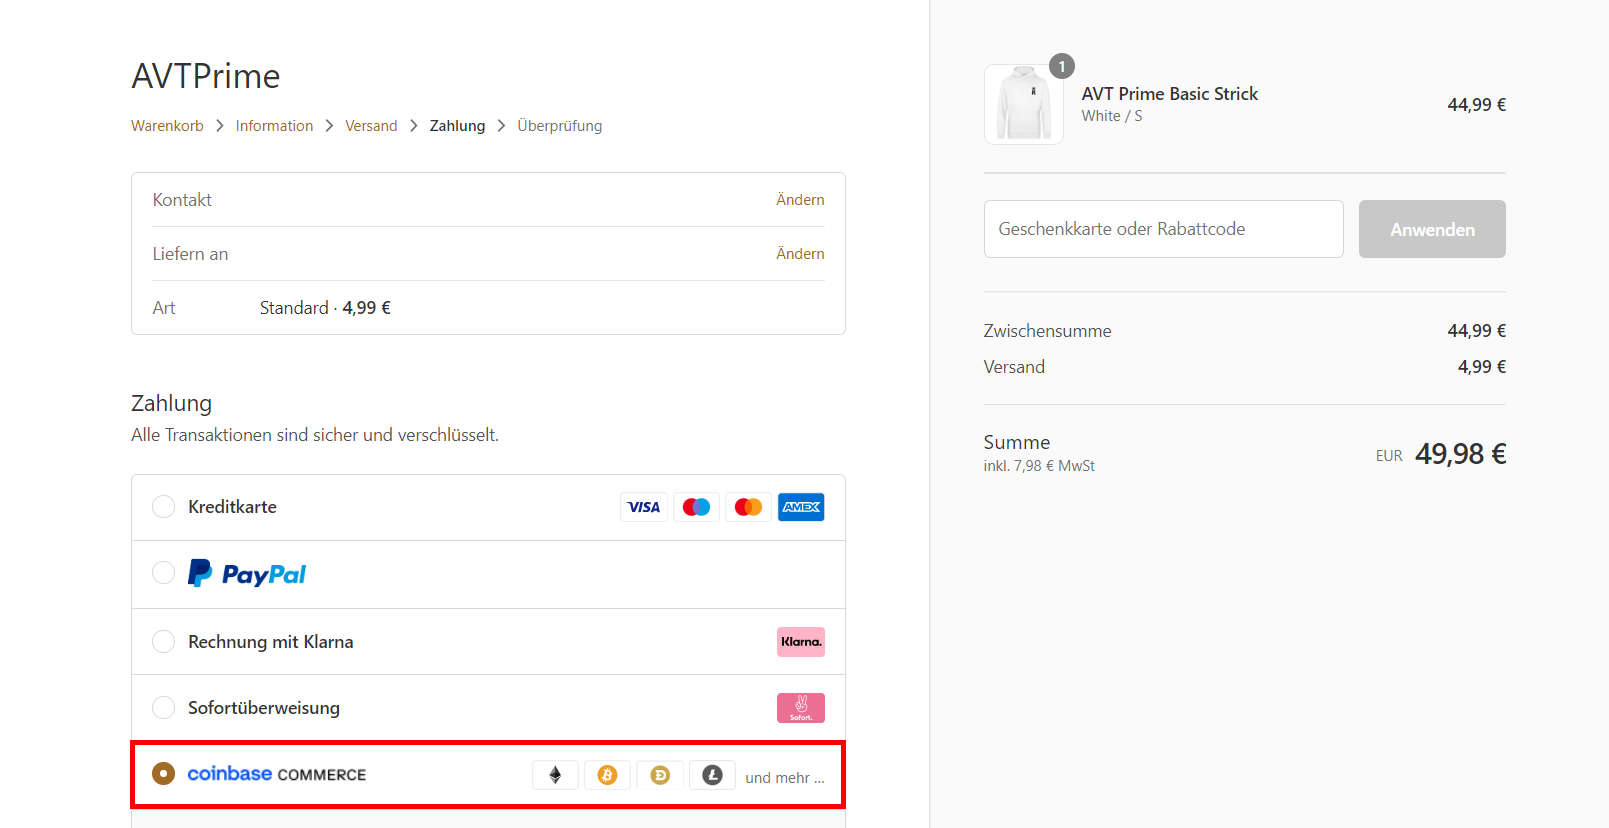Click the PayPal logo

pos(247,574)
